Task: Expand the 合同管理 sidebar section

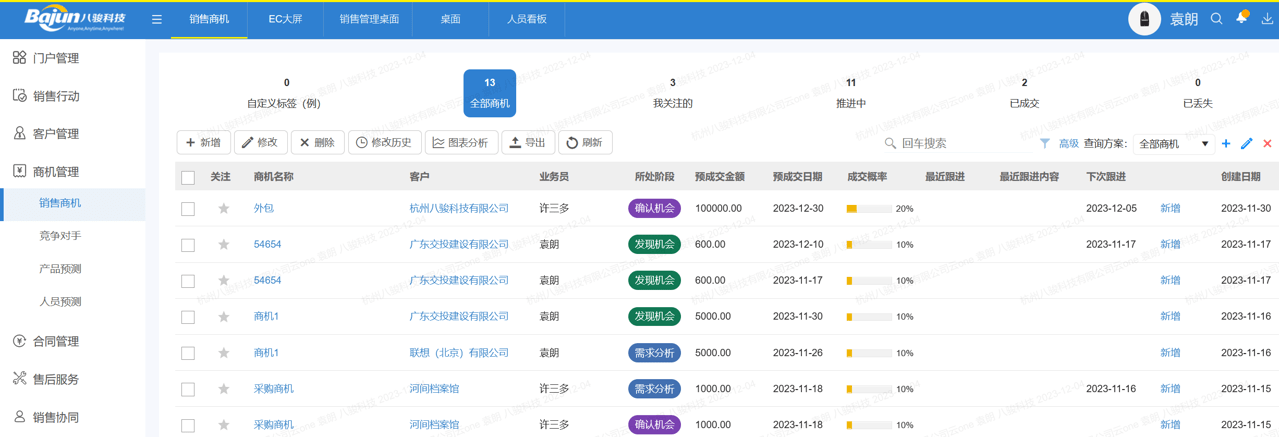Action: 56,342
